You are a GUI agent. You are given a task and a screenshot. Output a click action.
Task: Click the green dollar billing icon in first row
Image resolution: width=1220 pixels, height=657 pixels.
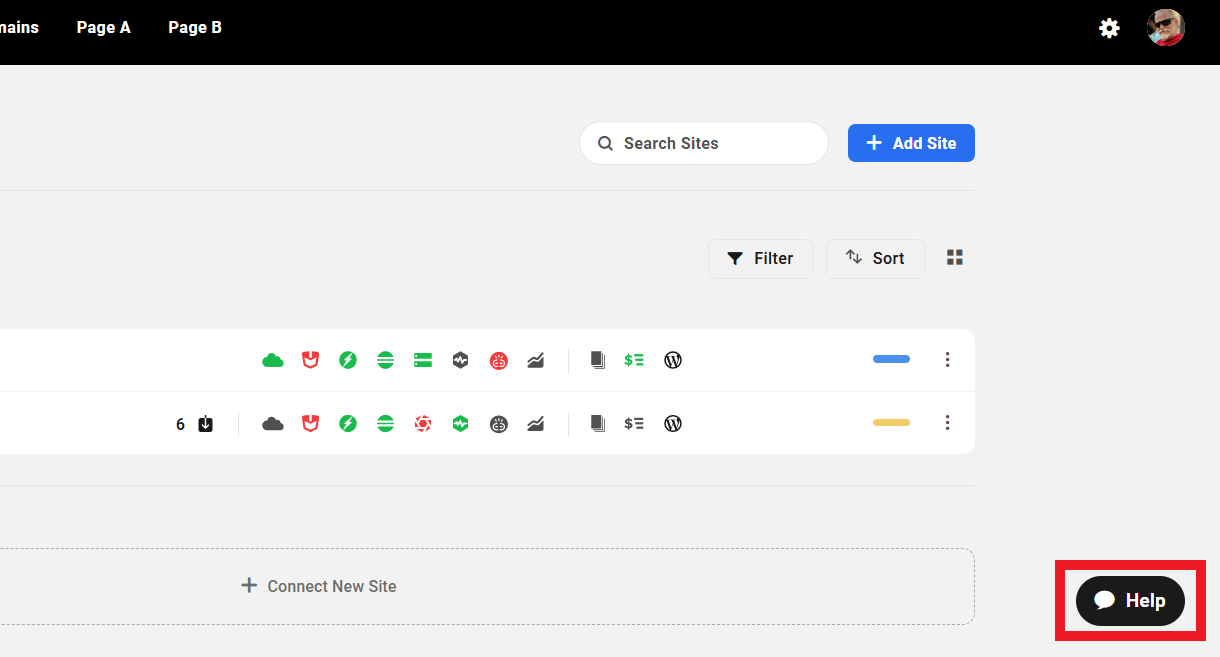634,361
